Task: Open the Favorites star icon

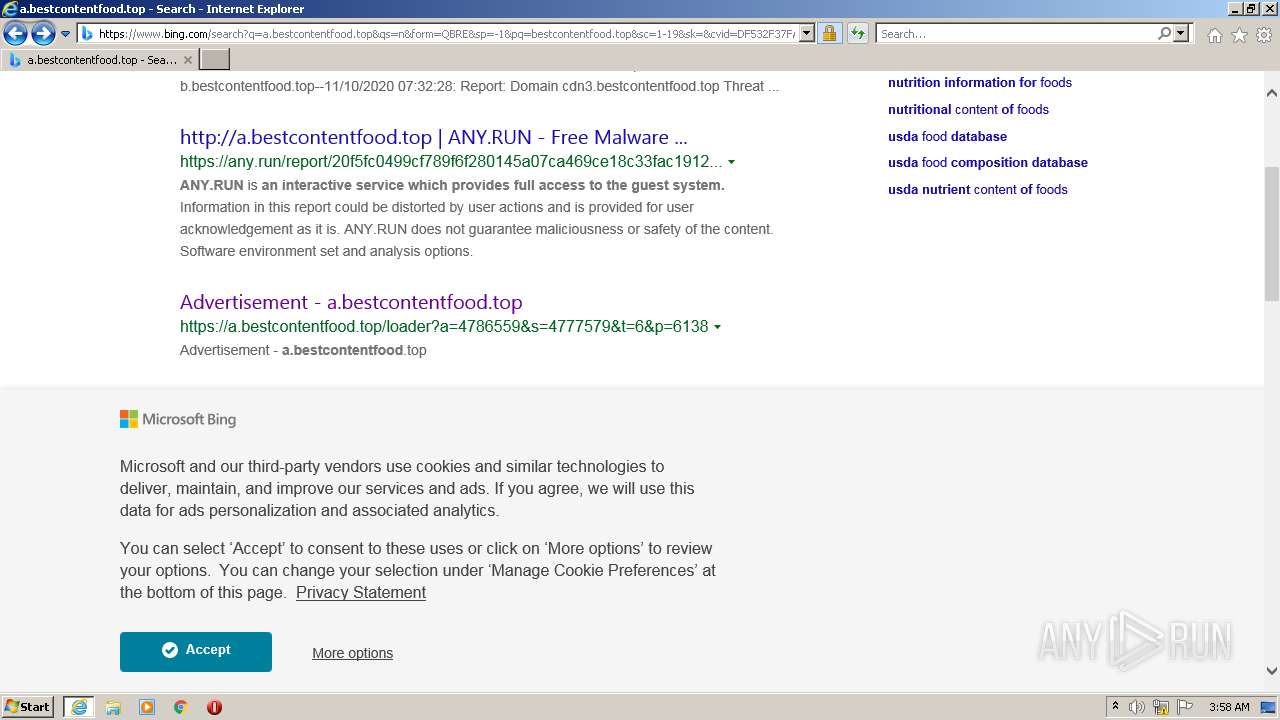Action: (x=1239, y=35)
